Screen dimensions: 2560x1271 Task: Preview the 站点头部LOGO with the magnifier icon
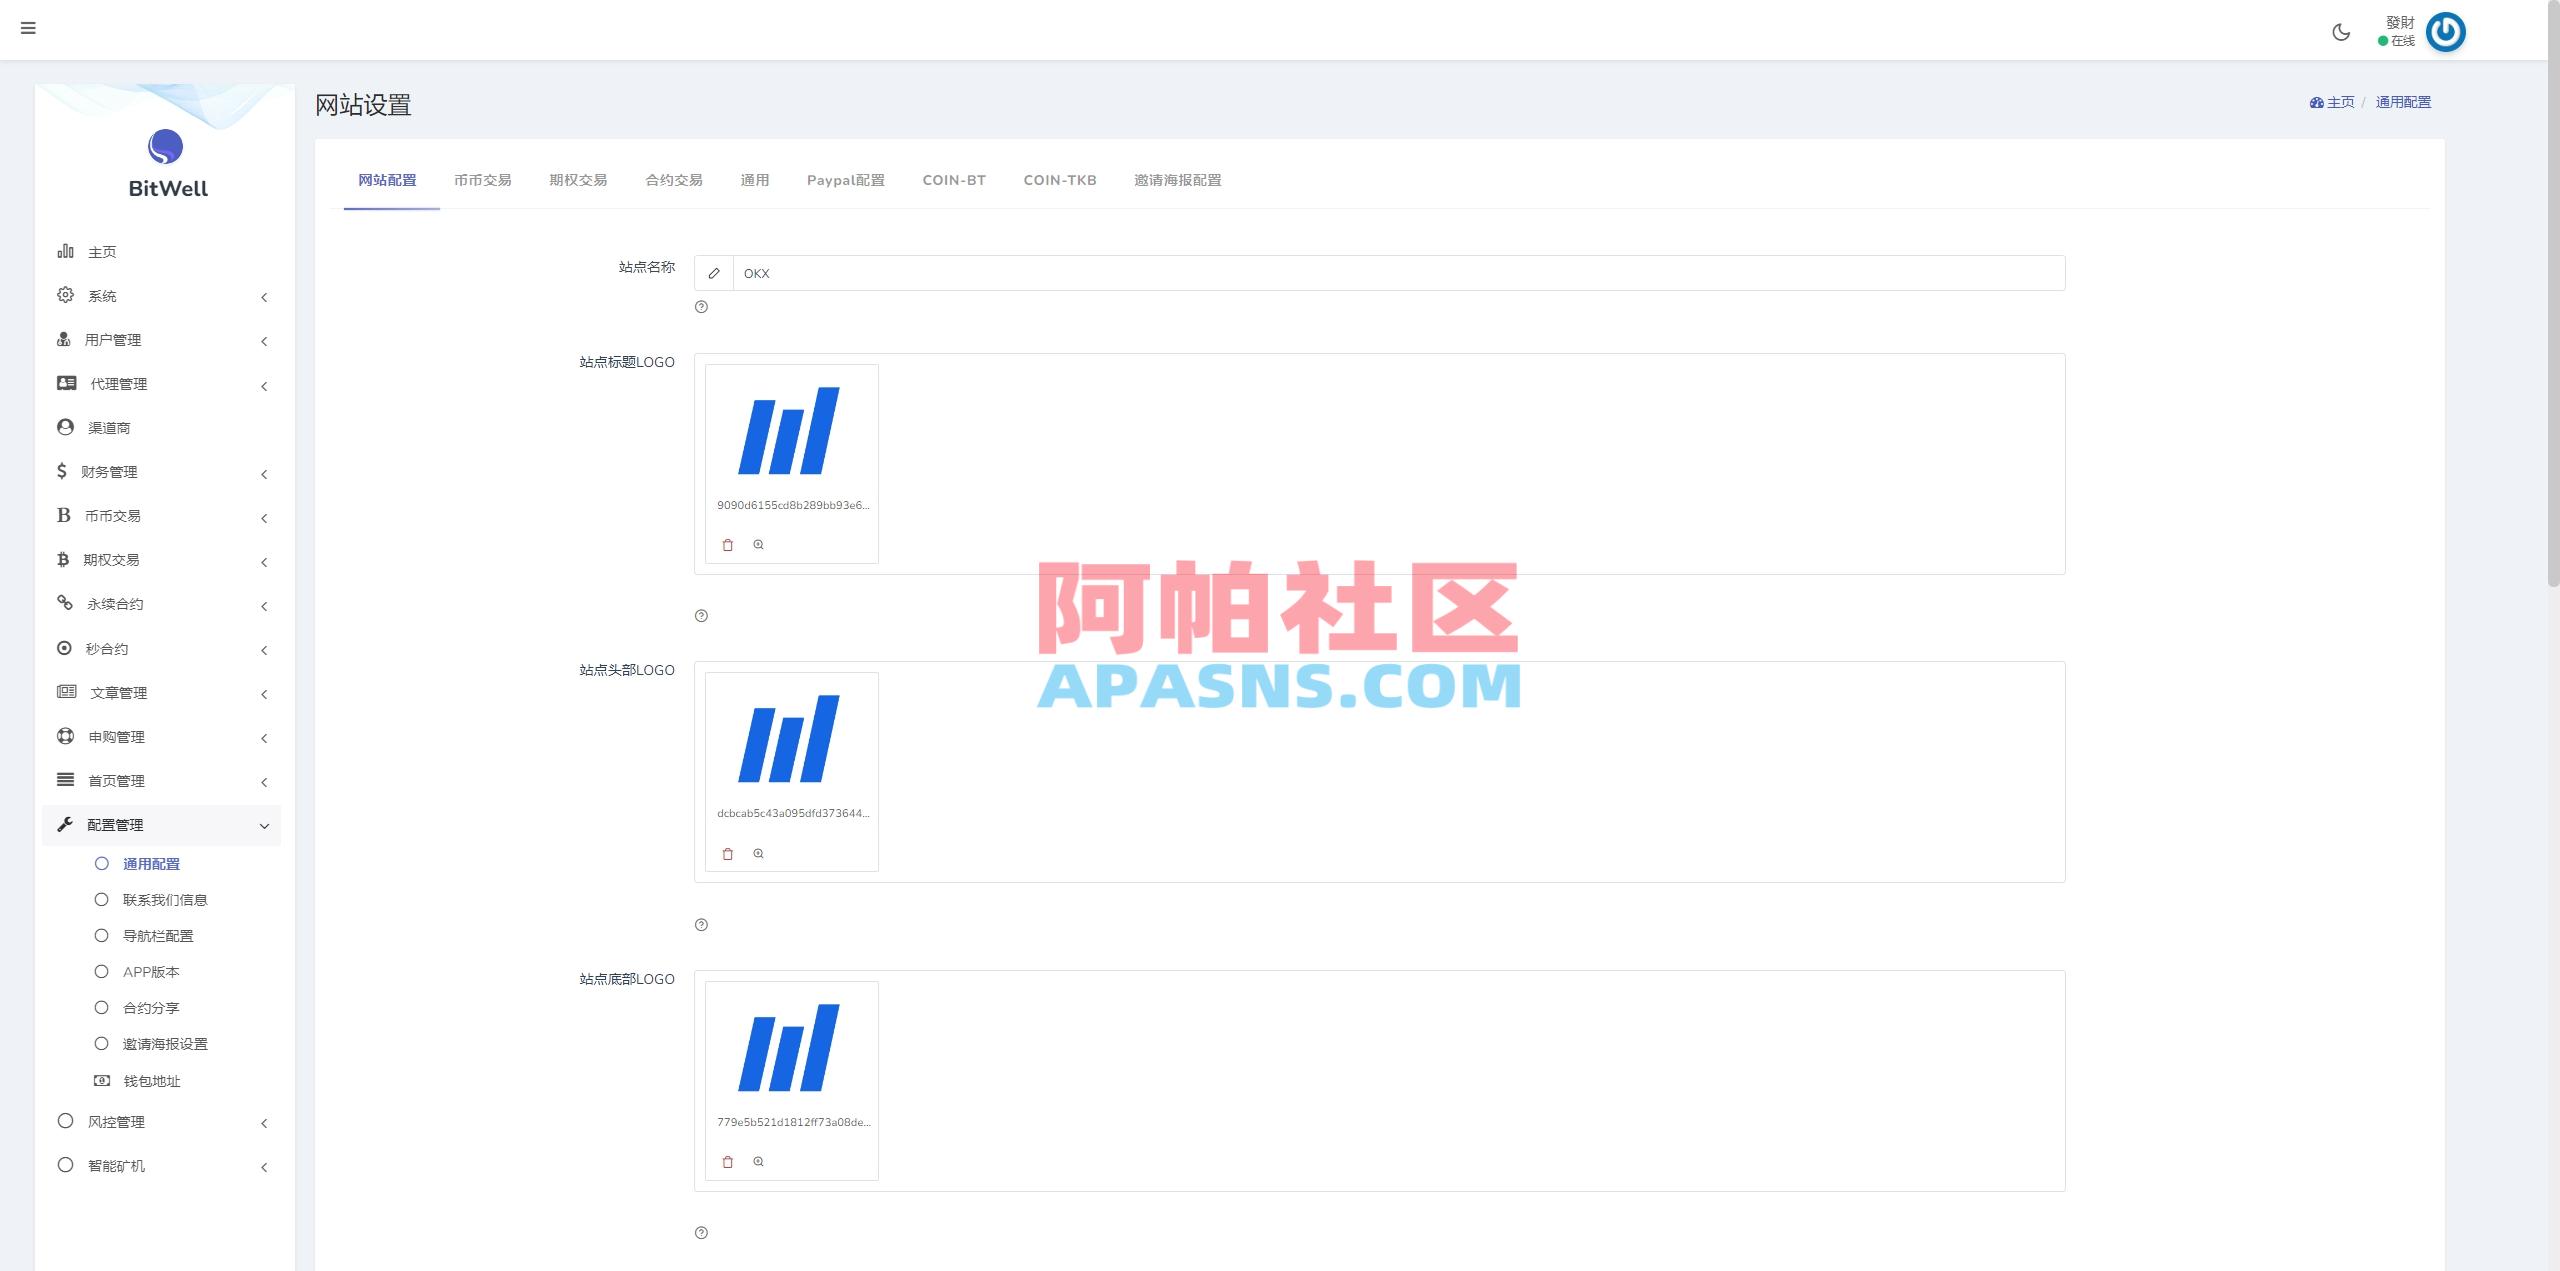click(760, 853)
